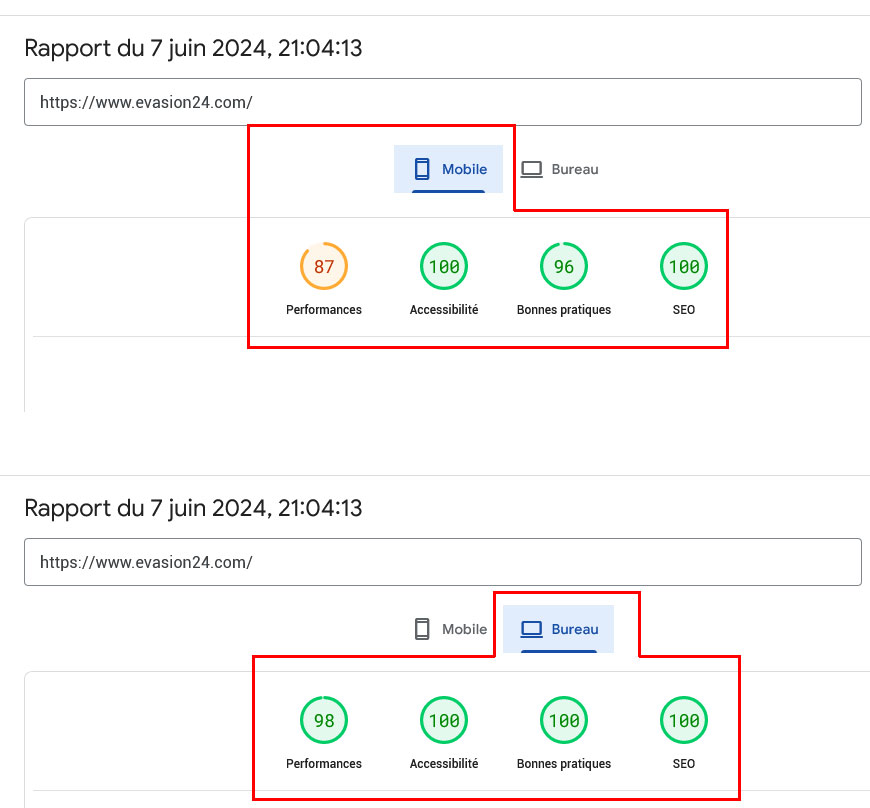Click the Accessibilité label in the mobile report

[444, 310]
